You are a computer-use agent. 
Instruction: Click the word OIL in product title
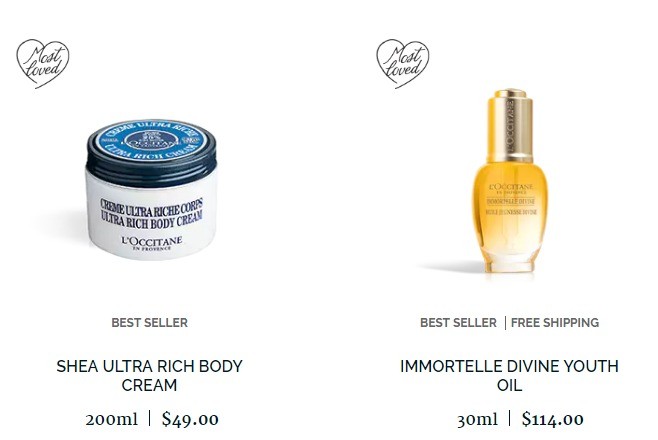[x=509, y=385]
